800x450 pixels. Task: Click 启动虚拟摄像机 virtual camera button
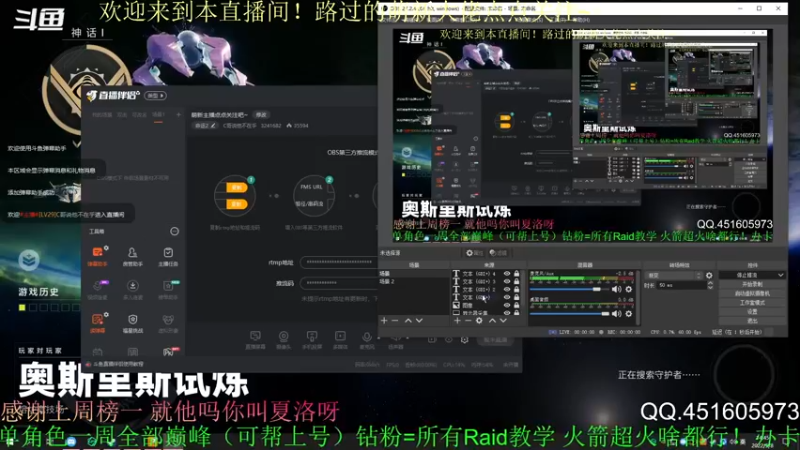pyautogui.click(x=752, y=294)
